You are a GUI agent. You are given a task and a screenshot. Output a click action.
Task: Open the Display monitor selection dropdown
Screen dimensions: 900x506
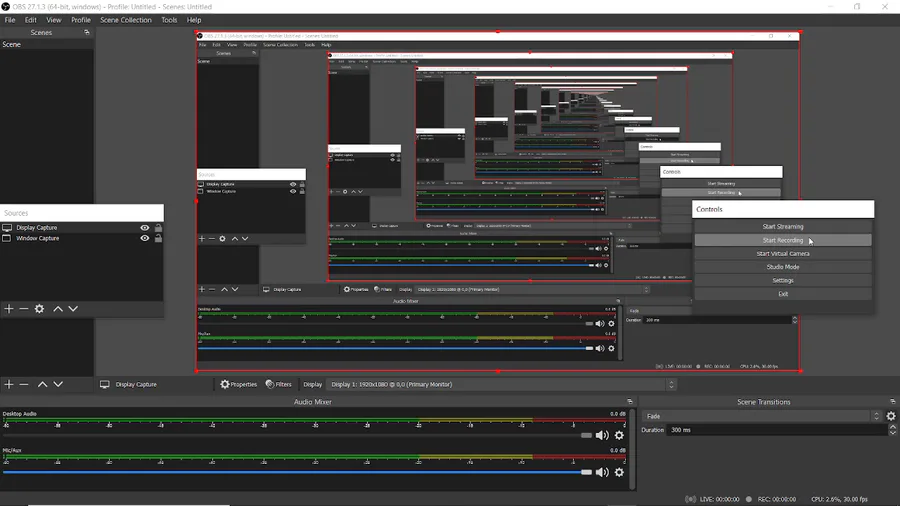(x=501, y=384)
